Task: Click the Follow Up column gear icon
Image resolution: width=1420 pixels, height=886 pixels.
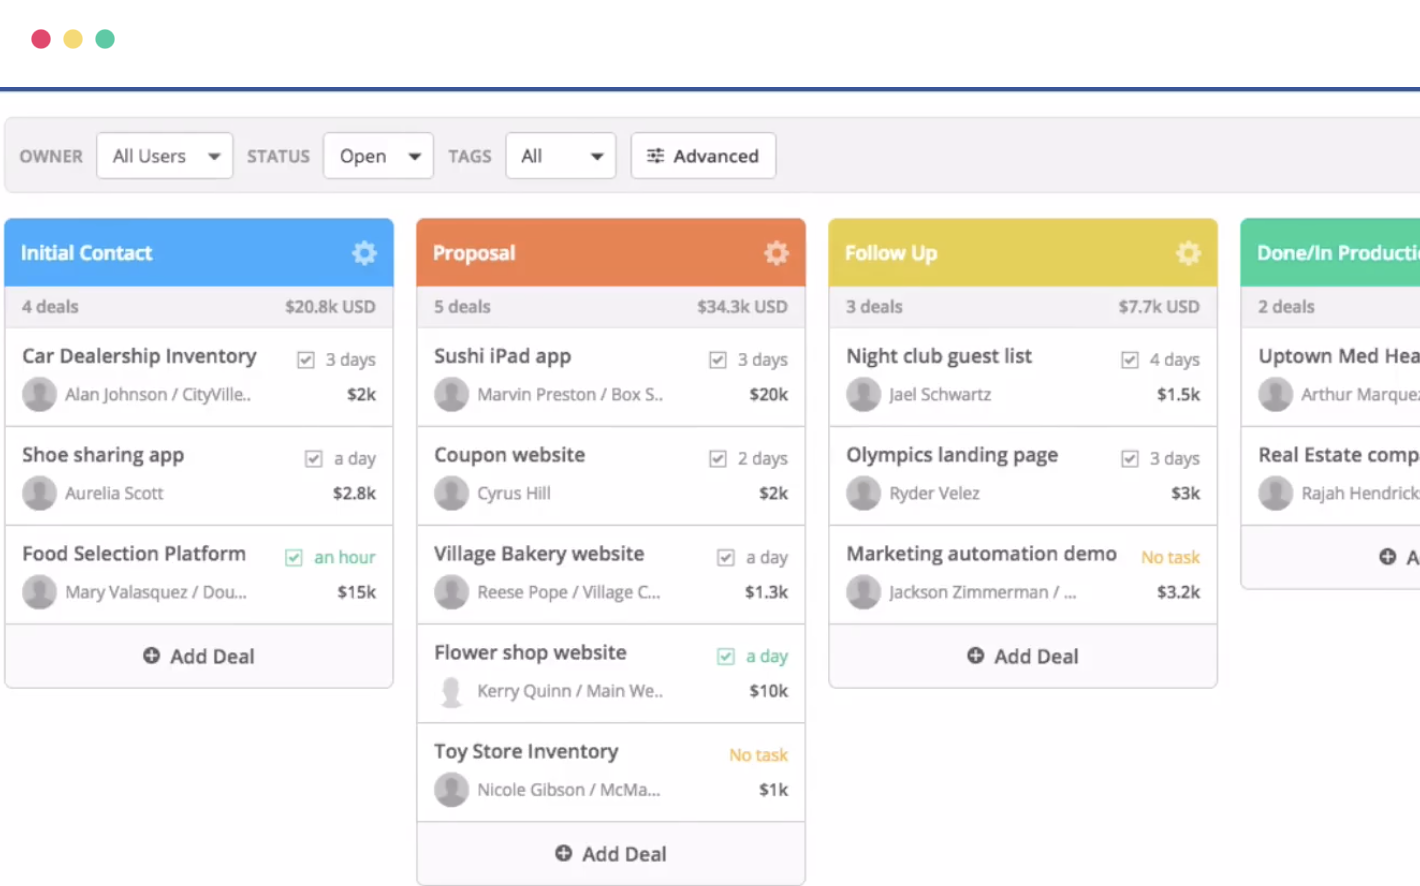Action: point(1188,253)
